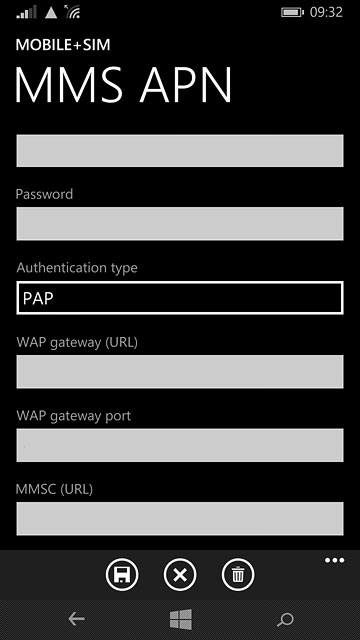The height and width of the screenshot is (640, 360).
Task: Tap the 09:32 clock in status bar
Action: 326,12
